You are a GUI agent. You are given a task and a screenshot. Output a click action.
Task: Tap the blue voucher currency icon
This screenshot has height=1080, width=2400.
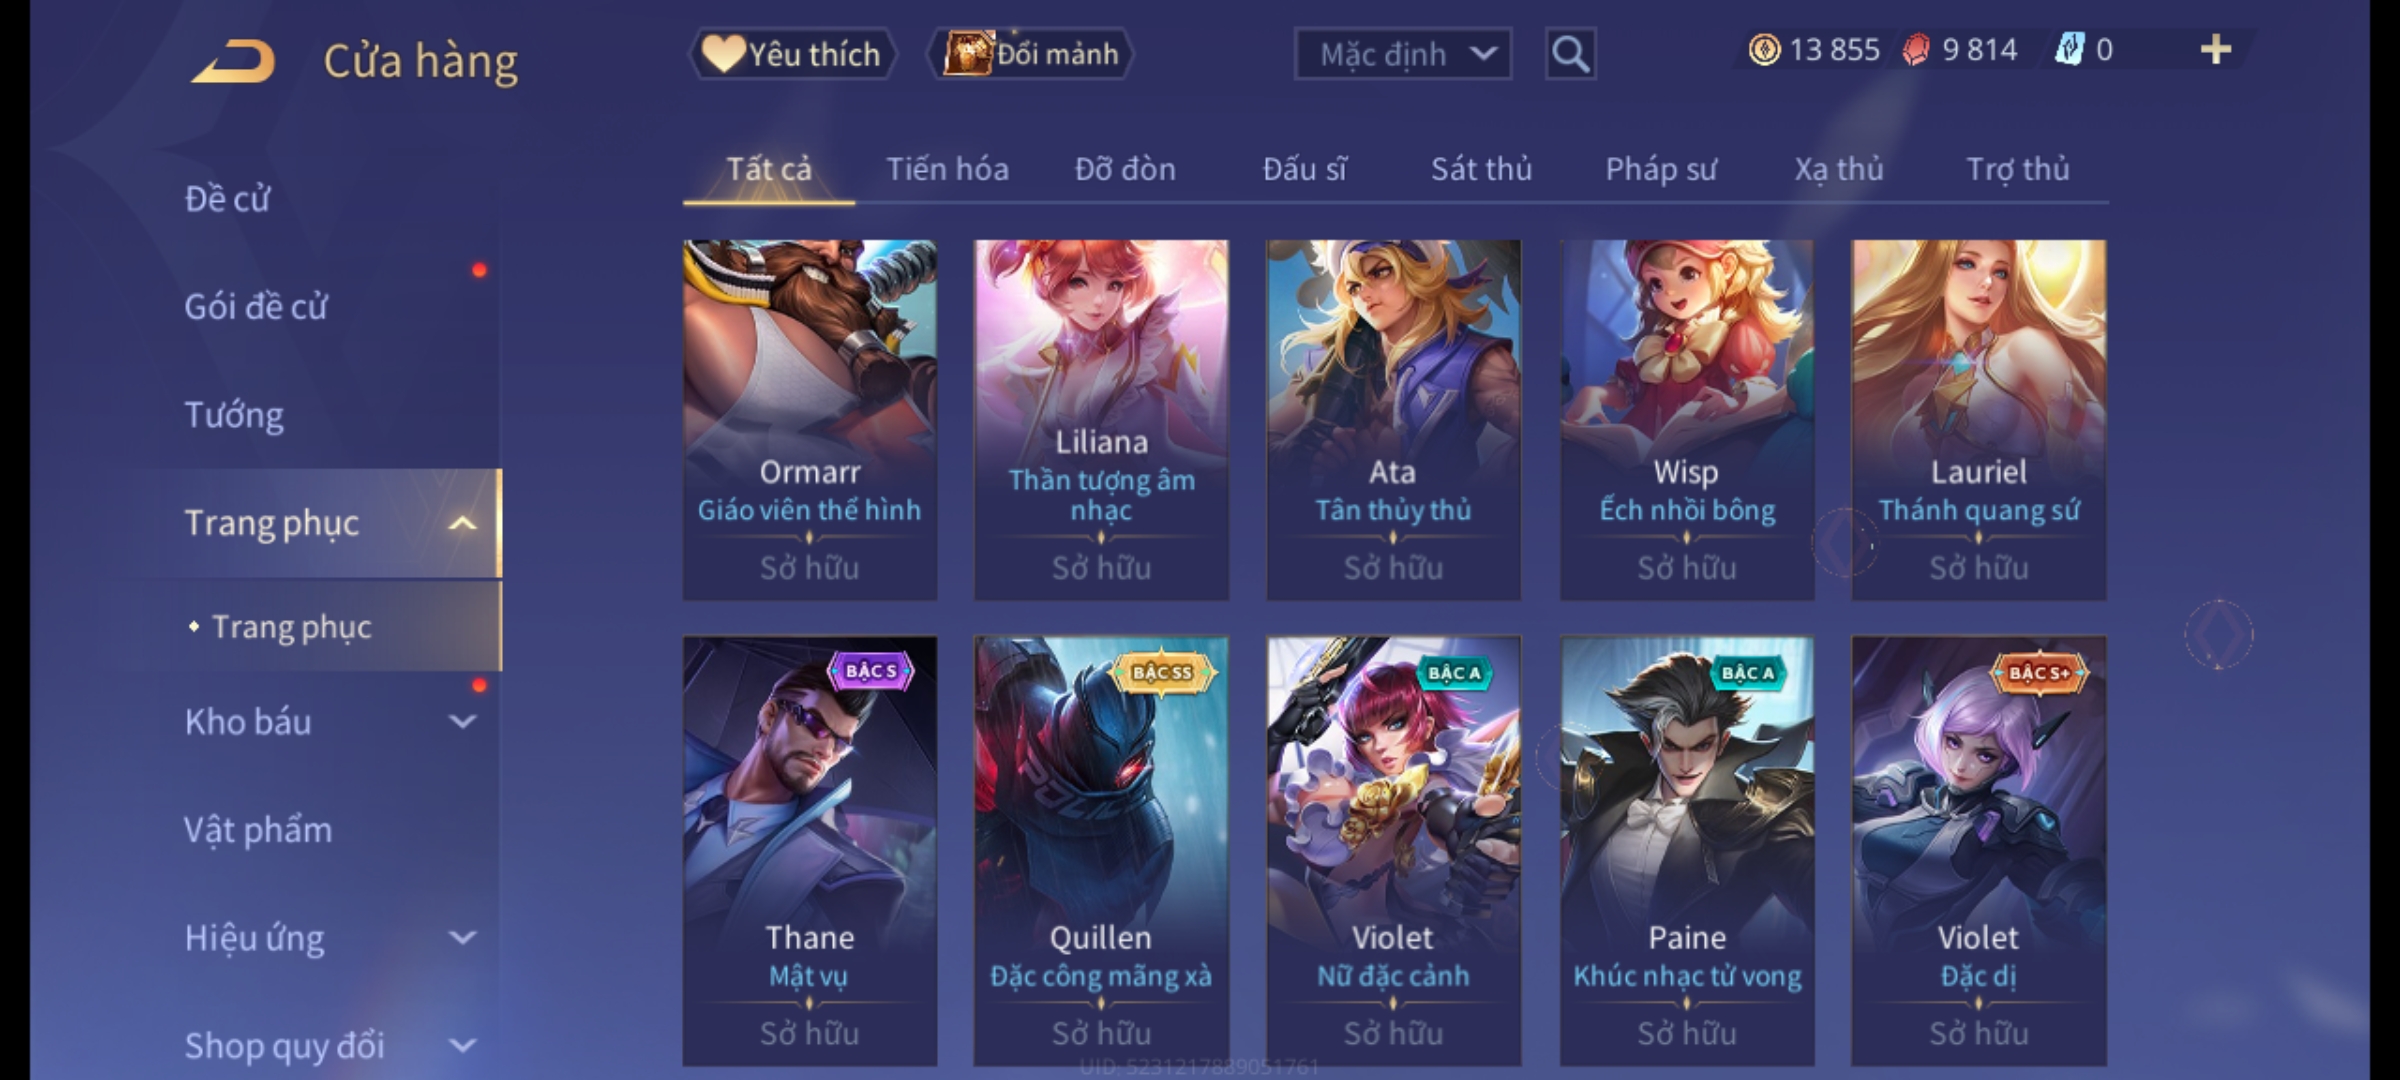pyautogui.click(x=2068, y=49)
